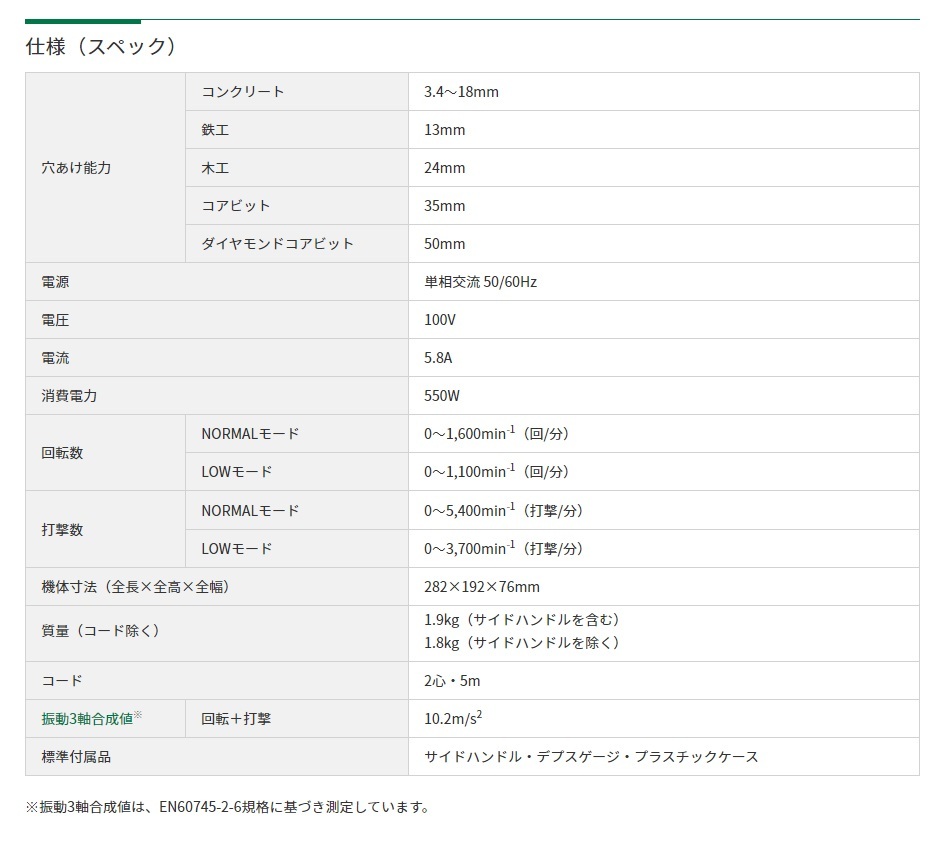Image resolution: width=942 pixels, height=848 pixels.
Task: Select the 穴あけ能力 row header
Action: [x=76, y=168]
